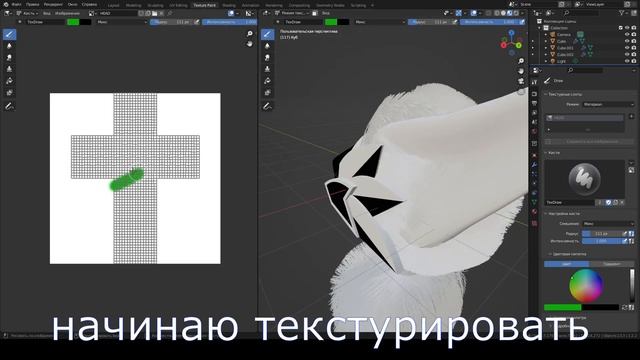Select Fill tool in image editor toolbar

pyautogui.click(x=9, y=81)
